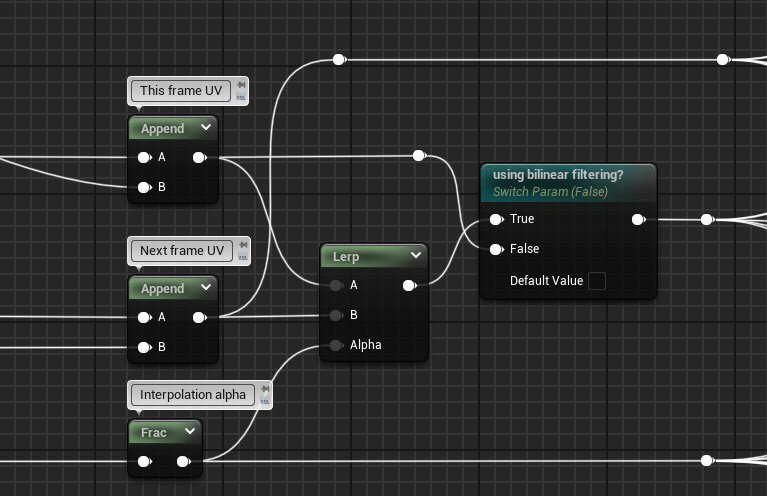Image resolution: width=767 pixels, height=496 pixels.
Task: Select the topmost reroute node above This frame UV
Action: click(x=338, y=60)
